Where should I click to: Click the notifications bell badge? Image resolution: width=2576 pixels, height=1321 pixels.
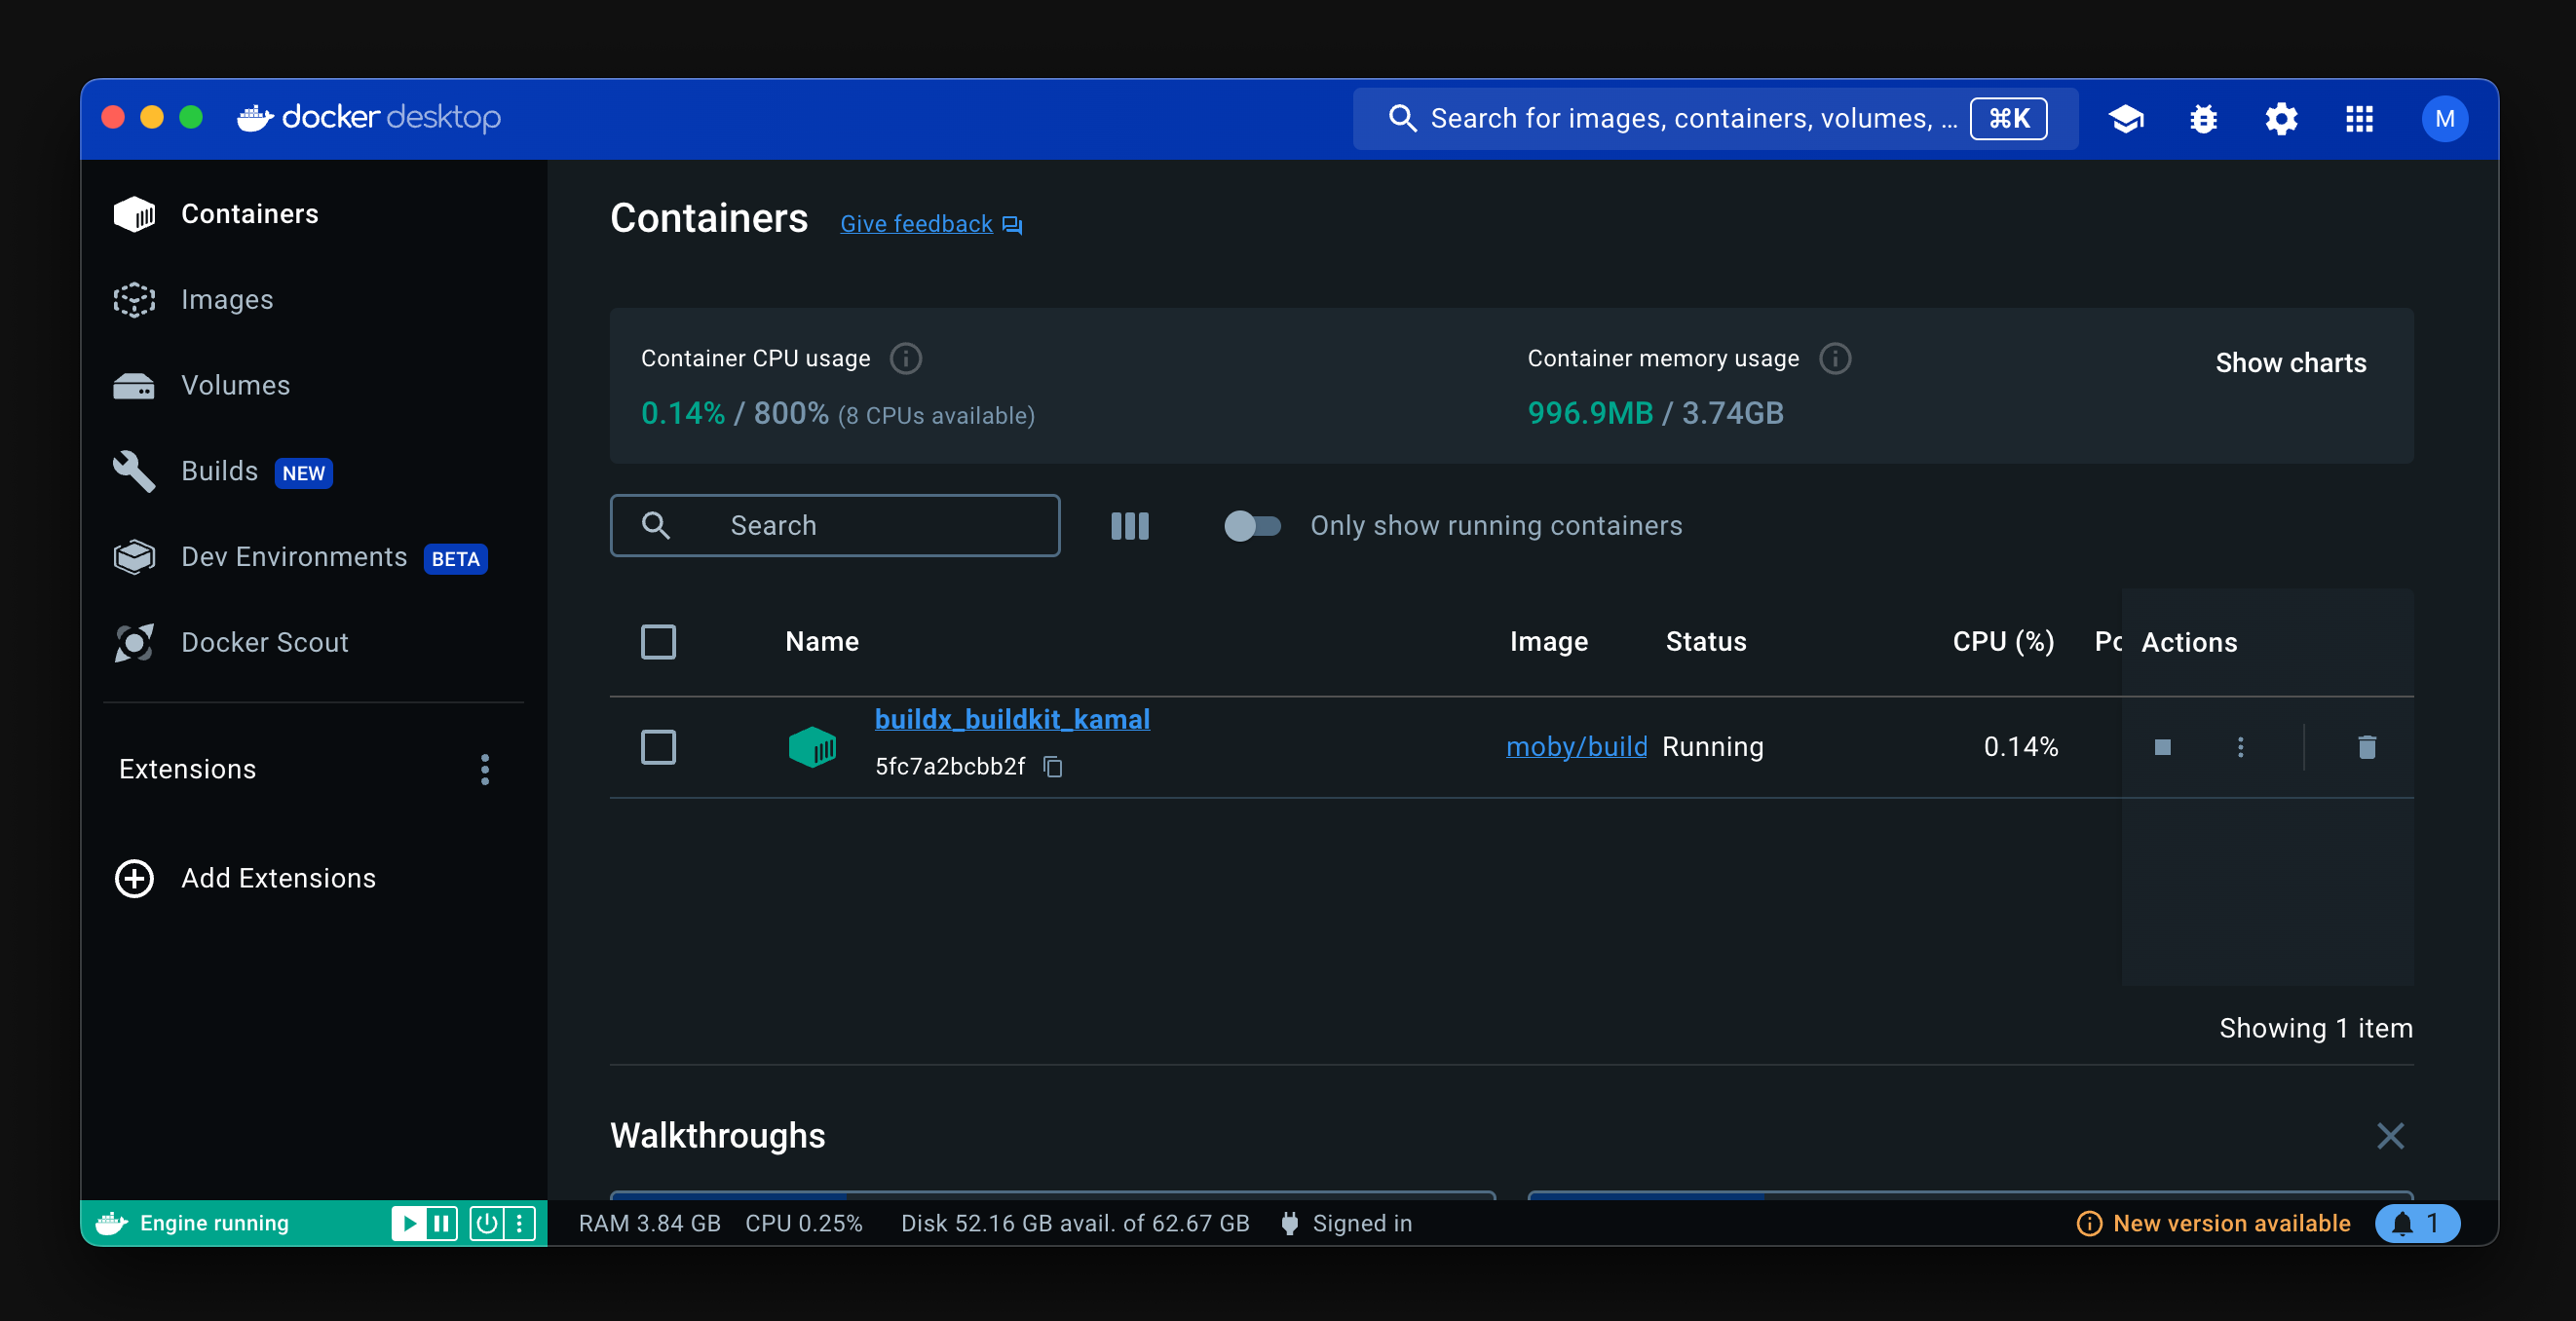coord(2416,1223)
